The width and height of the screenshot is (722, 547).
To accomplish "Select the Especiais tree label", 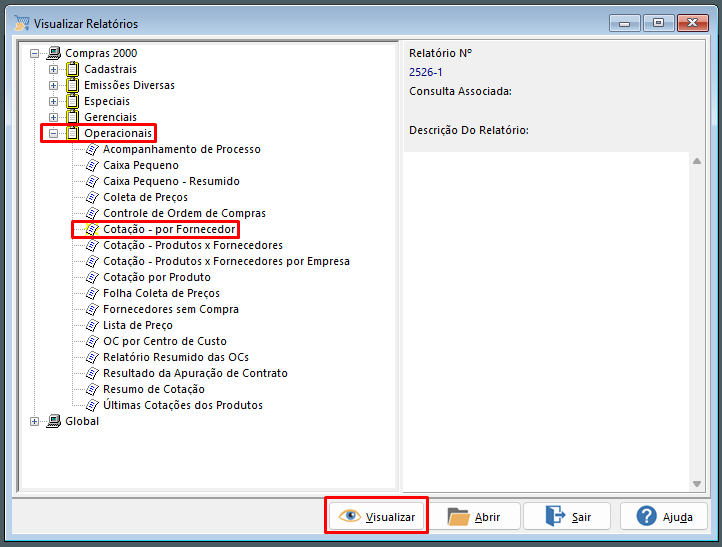I will [106, 101].
